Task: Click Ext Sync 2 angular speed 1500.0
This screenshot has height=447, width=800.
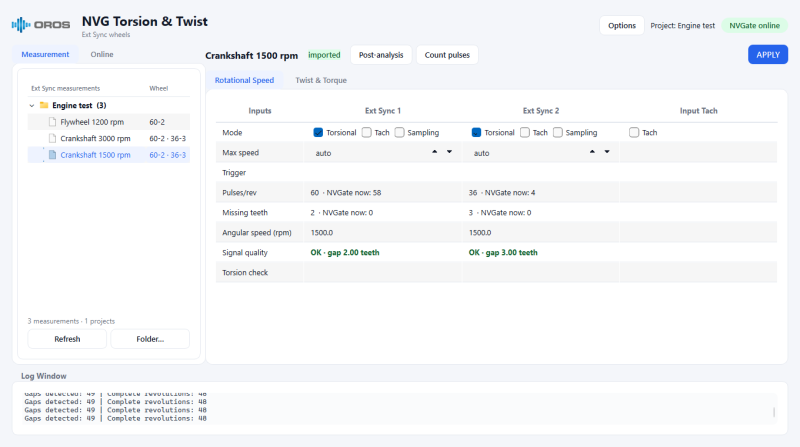Action: coord(480,232)
